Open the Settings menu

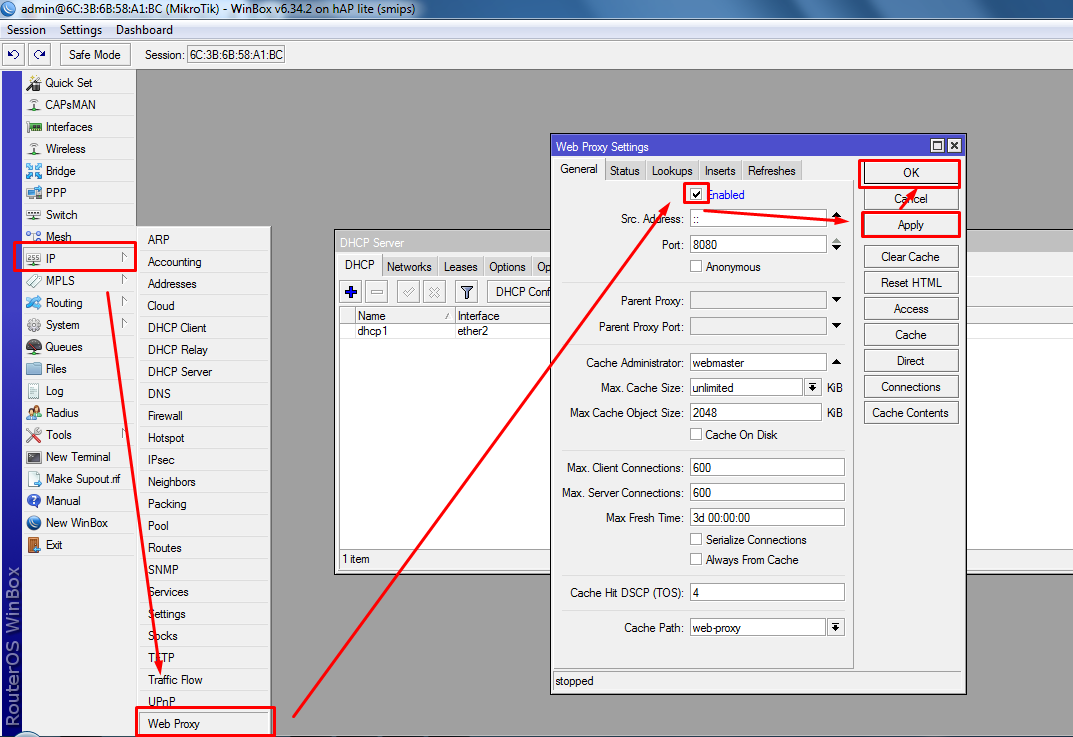(81, 30)
